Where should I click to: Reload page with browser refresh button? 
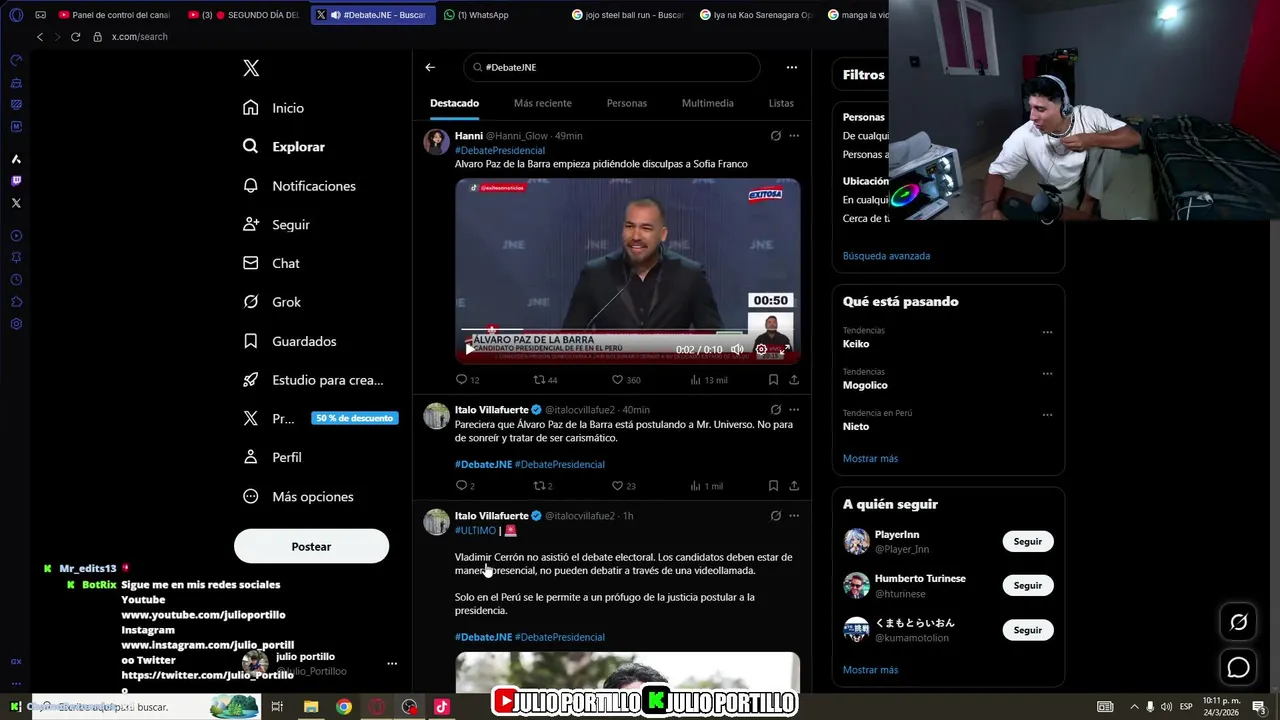[75, 37]
